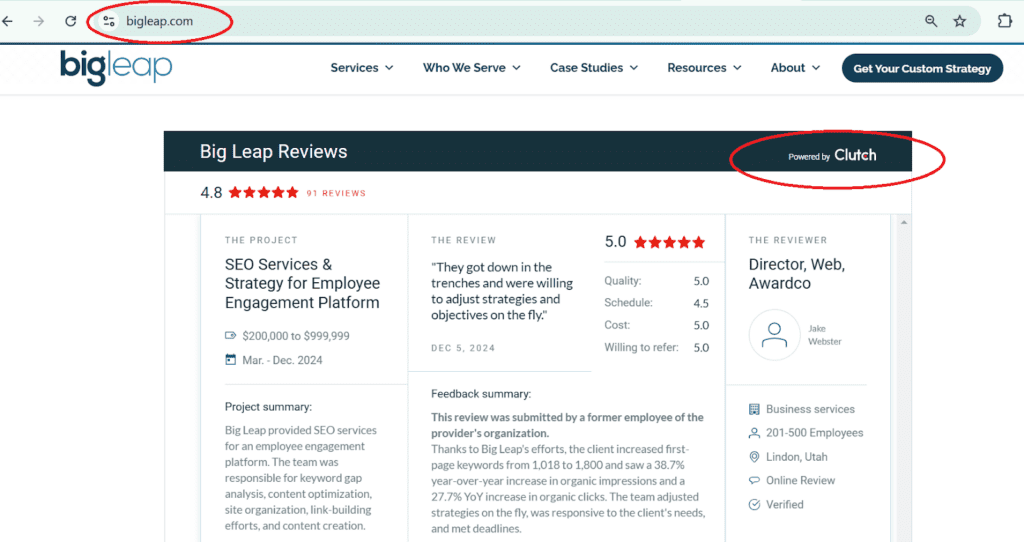The image size is (1024, 542).
Task: Click the building icon beside Business services
Action: point(754,409)
